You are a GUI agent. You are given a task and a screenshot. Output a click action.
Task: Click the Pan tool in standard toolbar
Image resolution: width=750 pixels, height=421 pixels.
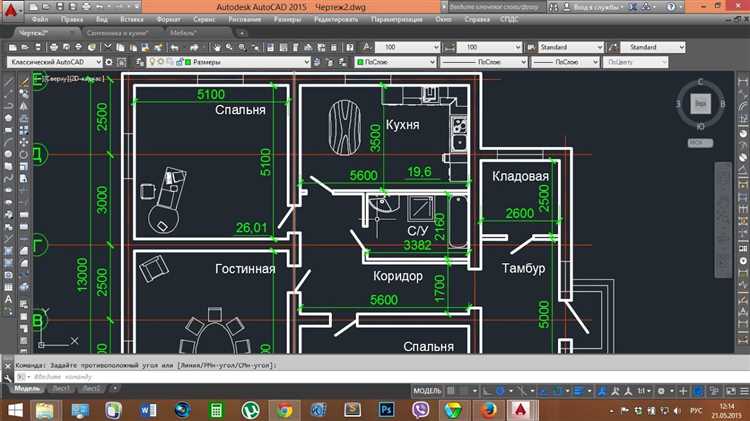[x=217, y=47]
